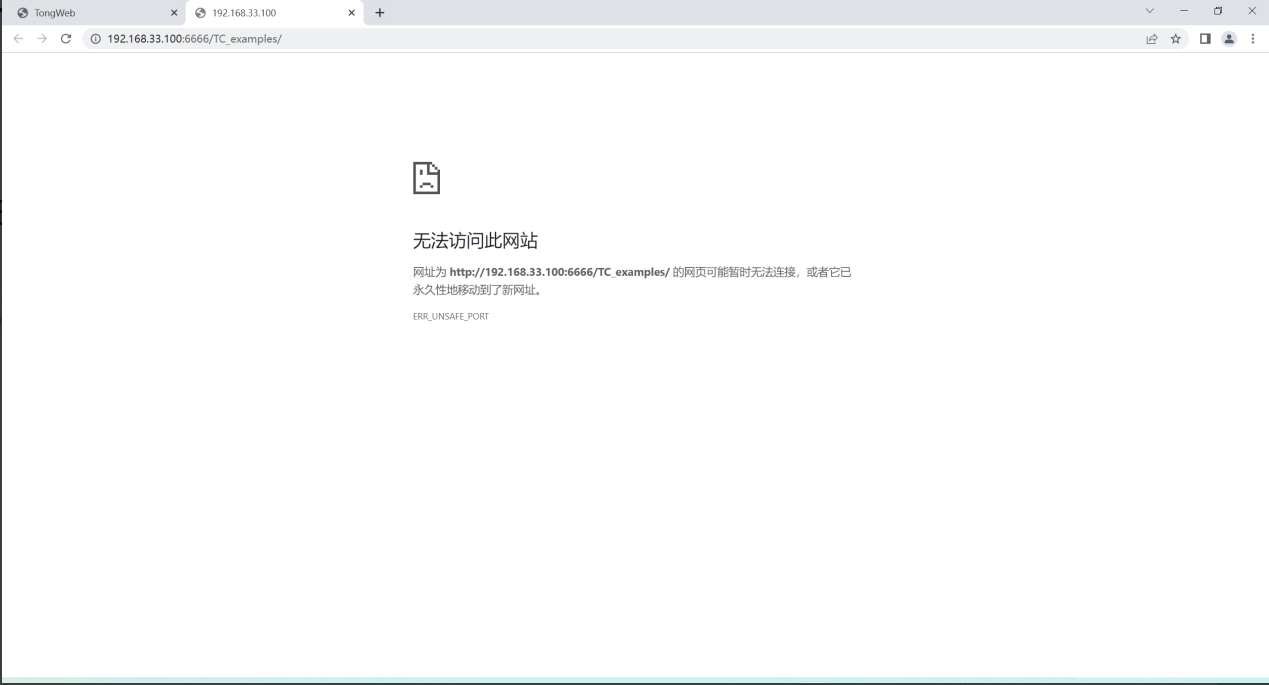
Task: Open the tab search chevron
Action: (1148, 11)
